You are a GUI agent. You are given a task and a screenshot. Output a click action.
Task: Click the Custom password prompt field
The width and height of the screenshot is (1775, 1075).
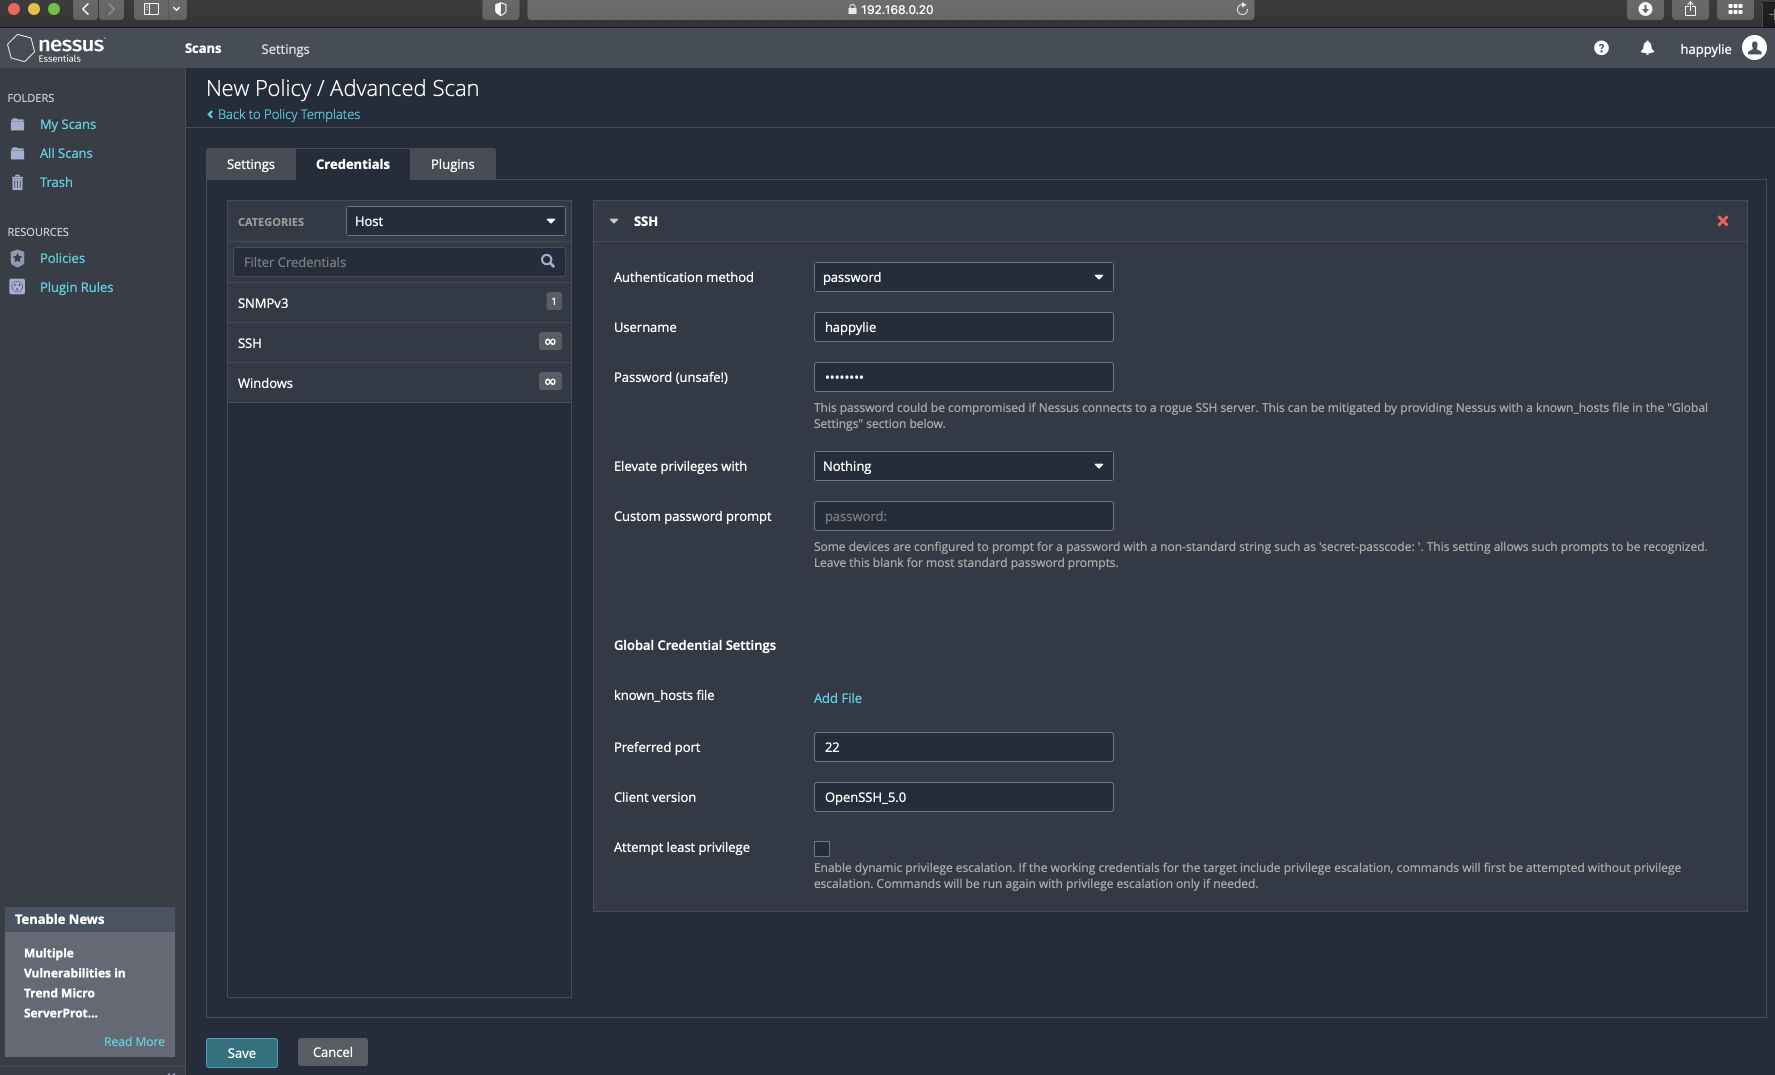tap(963, 516)
